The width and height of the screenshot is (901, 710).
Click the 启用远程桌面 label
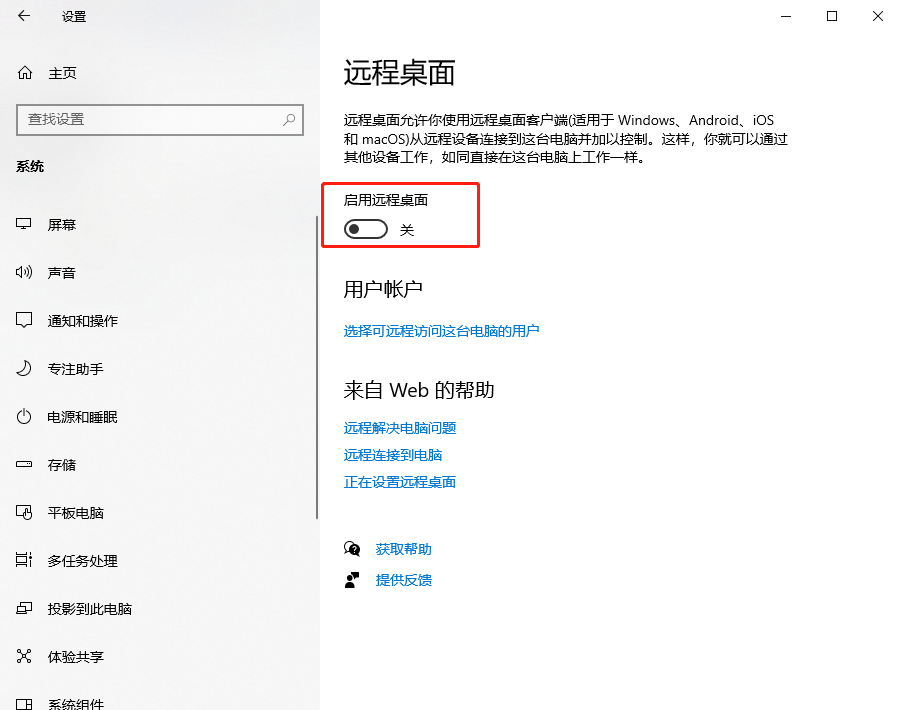coord(386,200)
